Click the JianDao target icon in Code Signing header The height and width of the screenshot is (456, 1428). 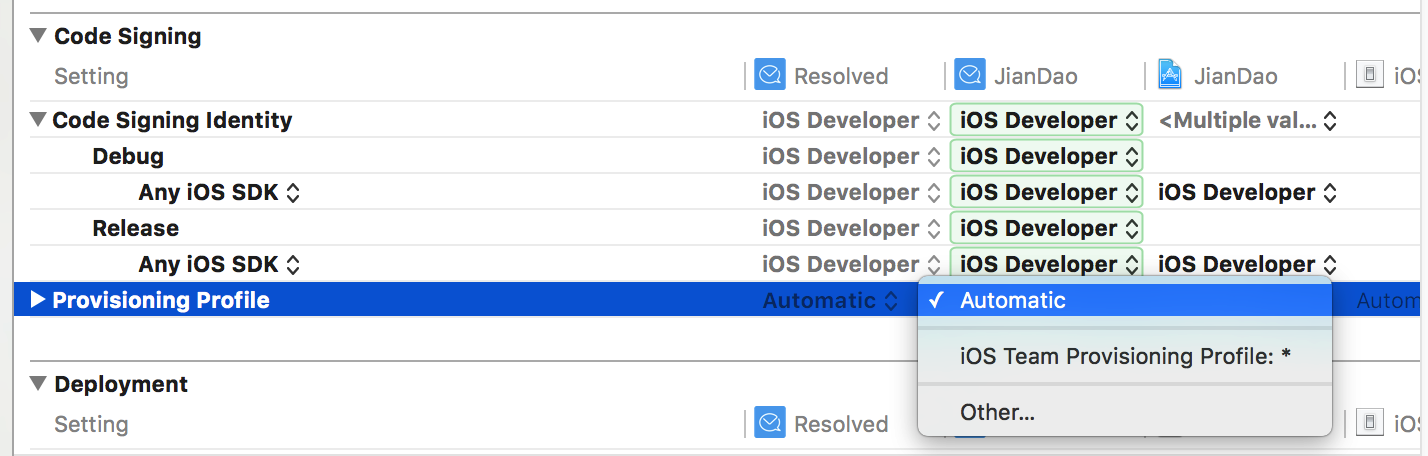(x=970, y=75)
